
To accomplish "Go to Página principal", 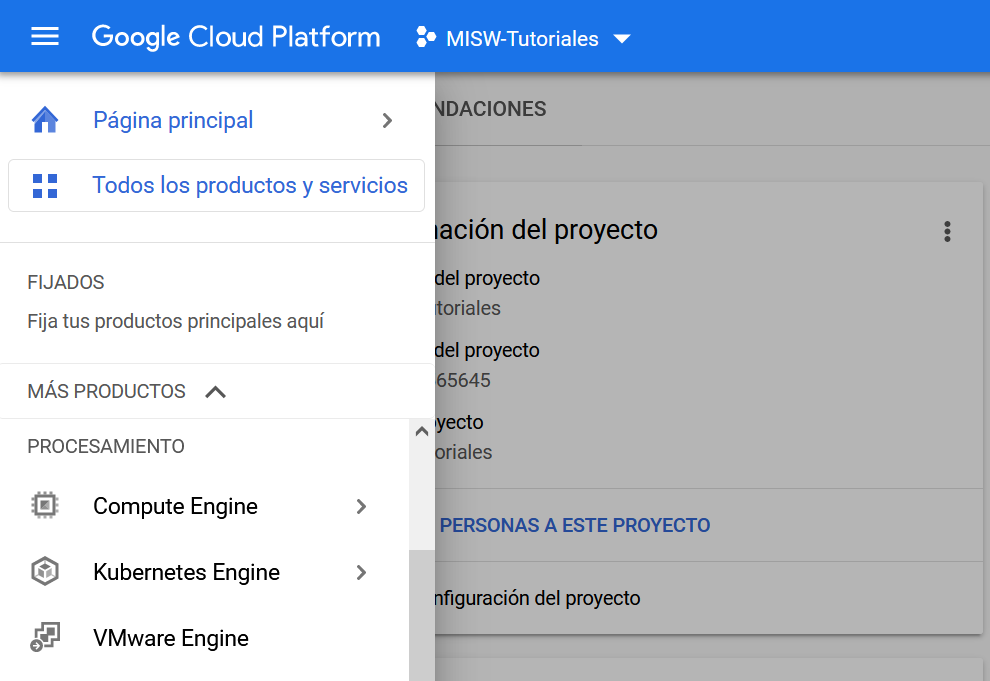I will [173, 120].
